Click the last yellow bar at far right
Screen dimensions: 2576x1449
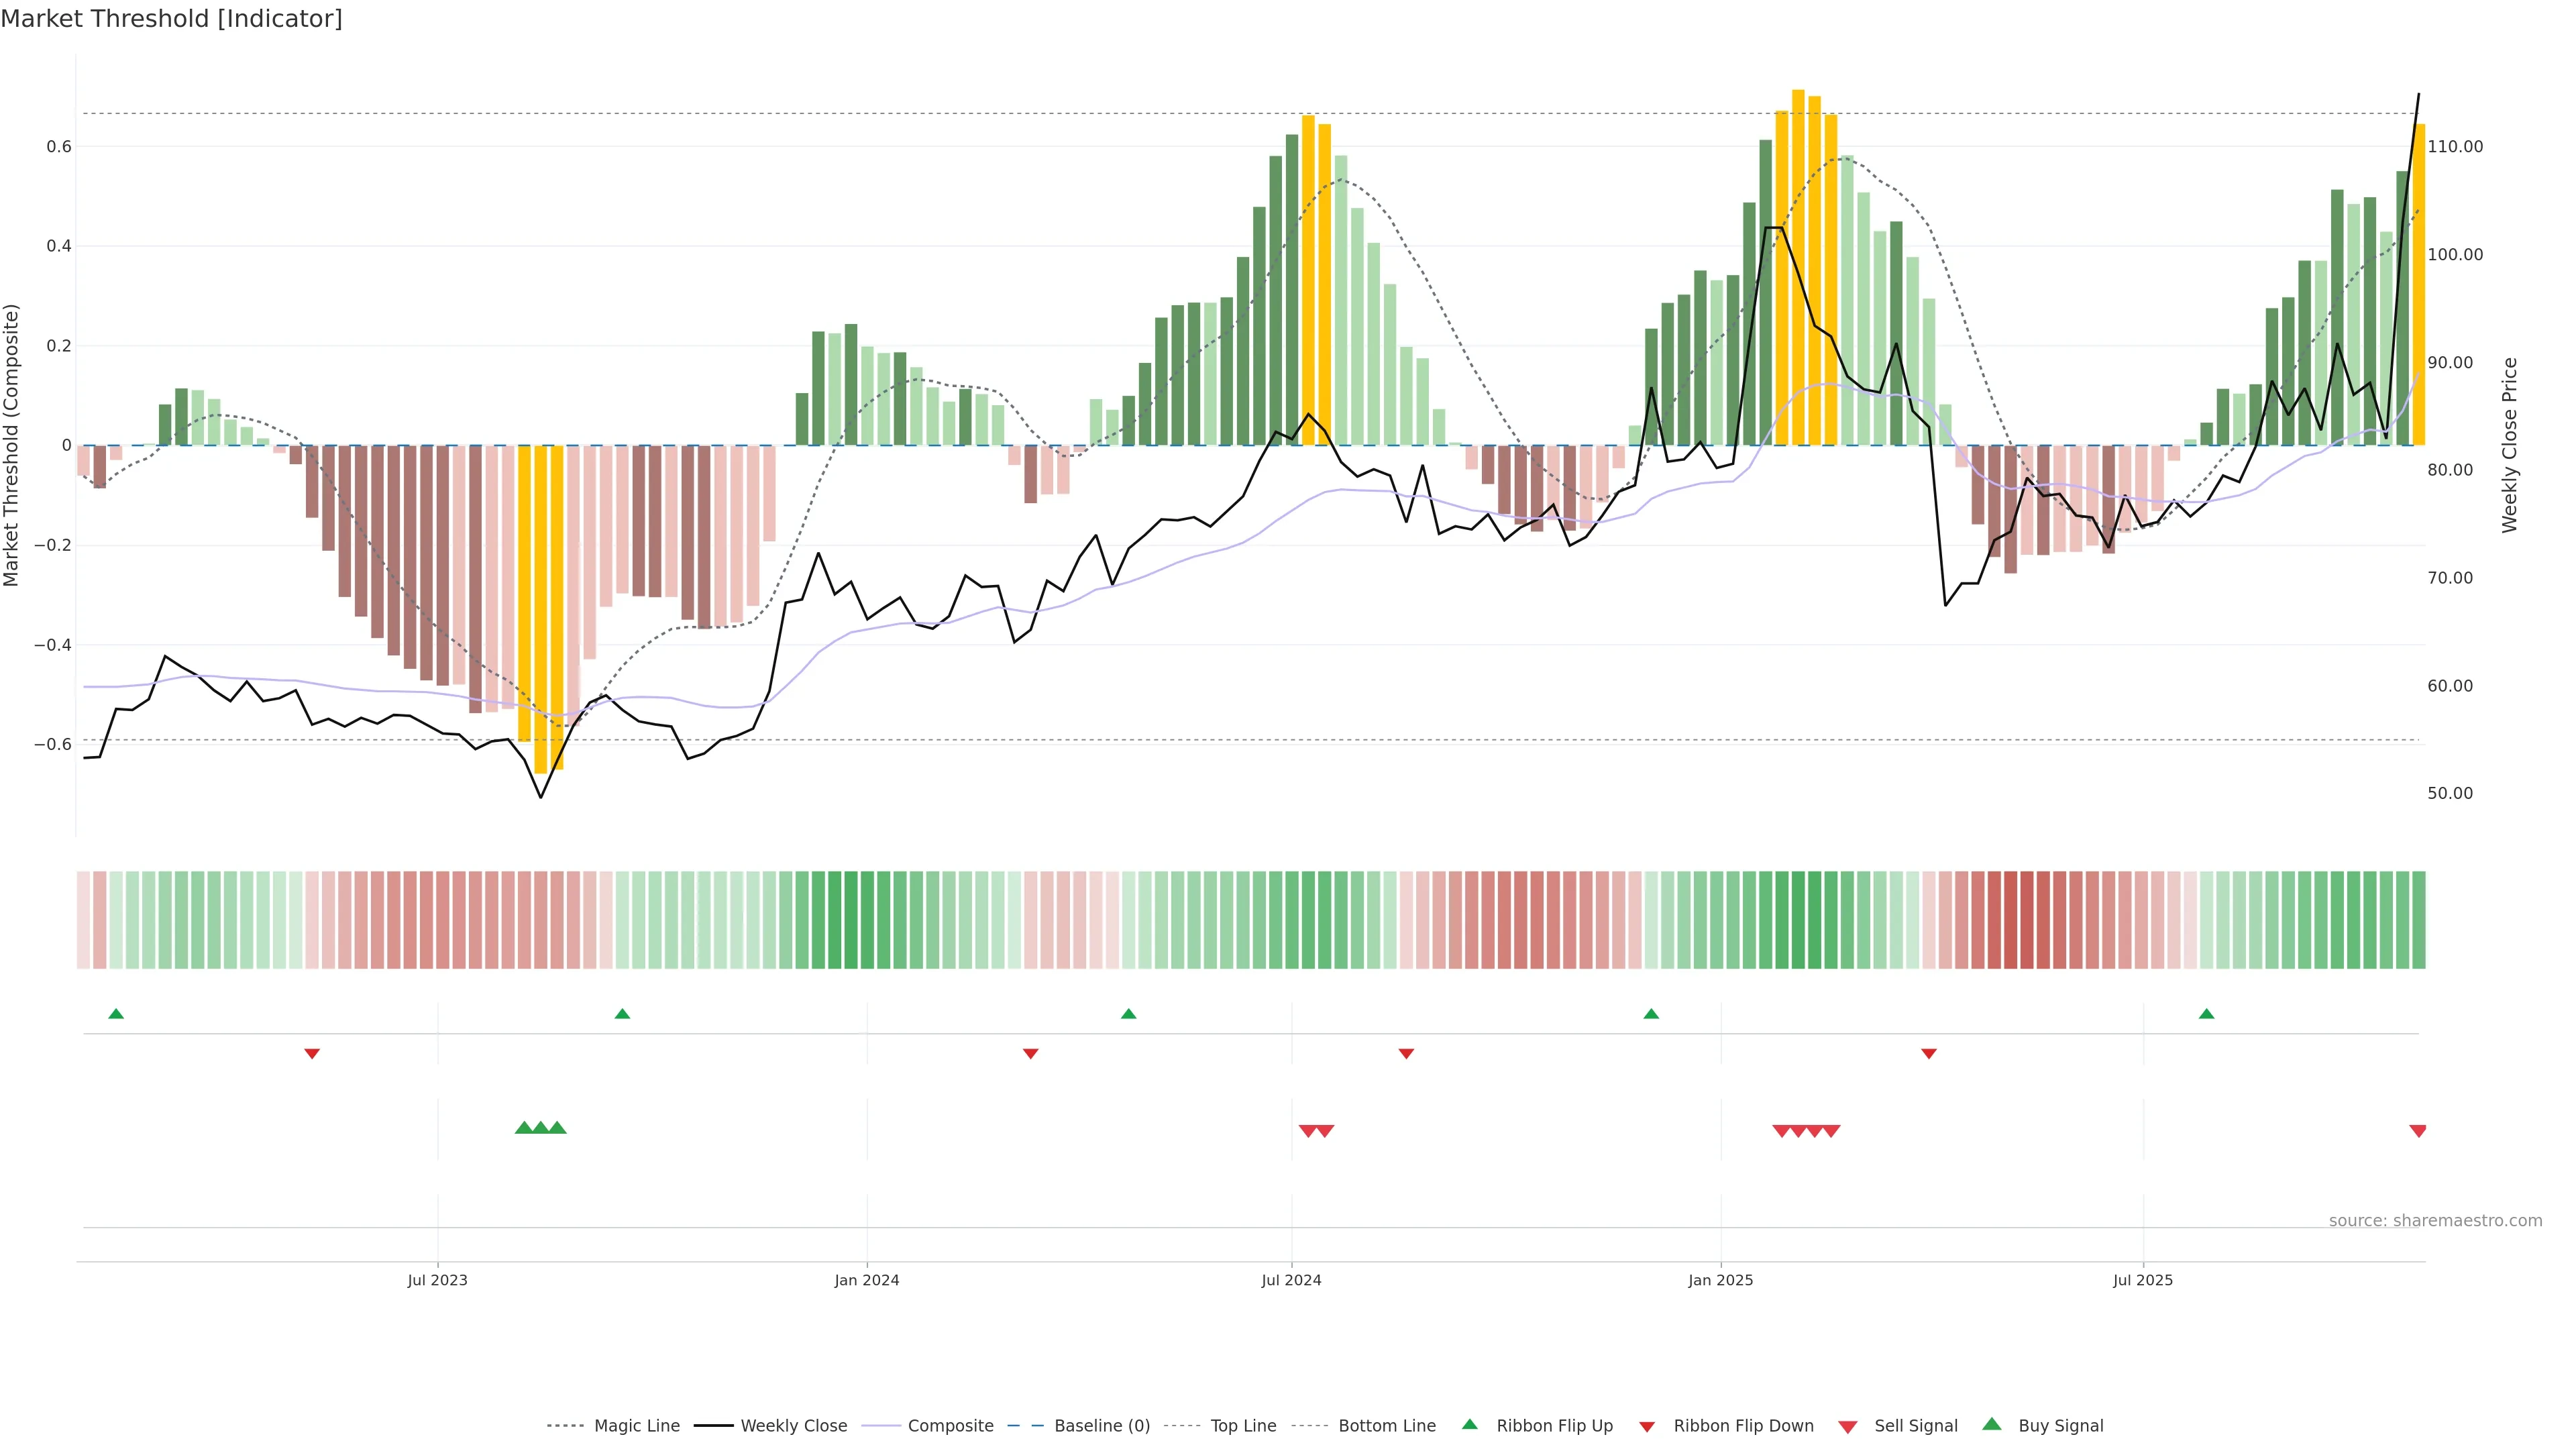point(2419,285)
